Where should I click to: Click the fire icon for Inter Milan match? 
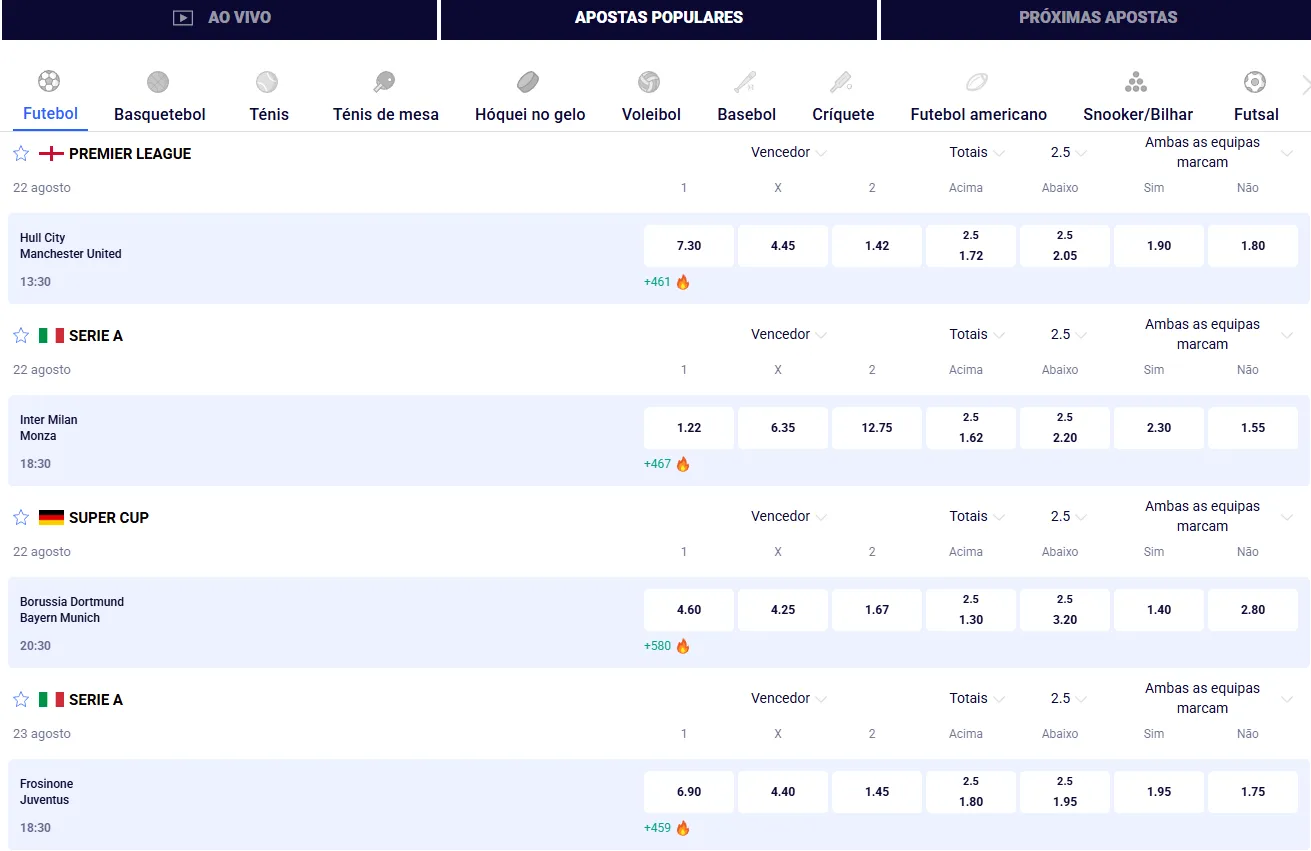click(x=683, y=464)
